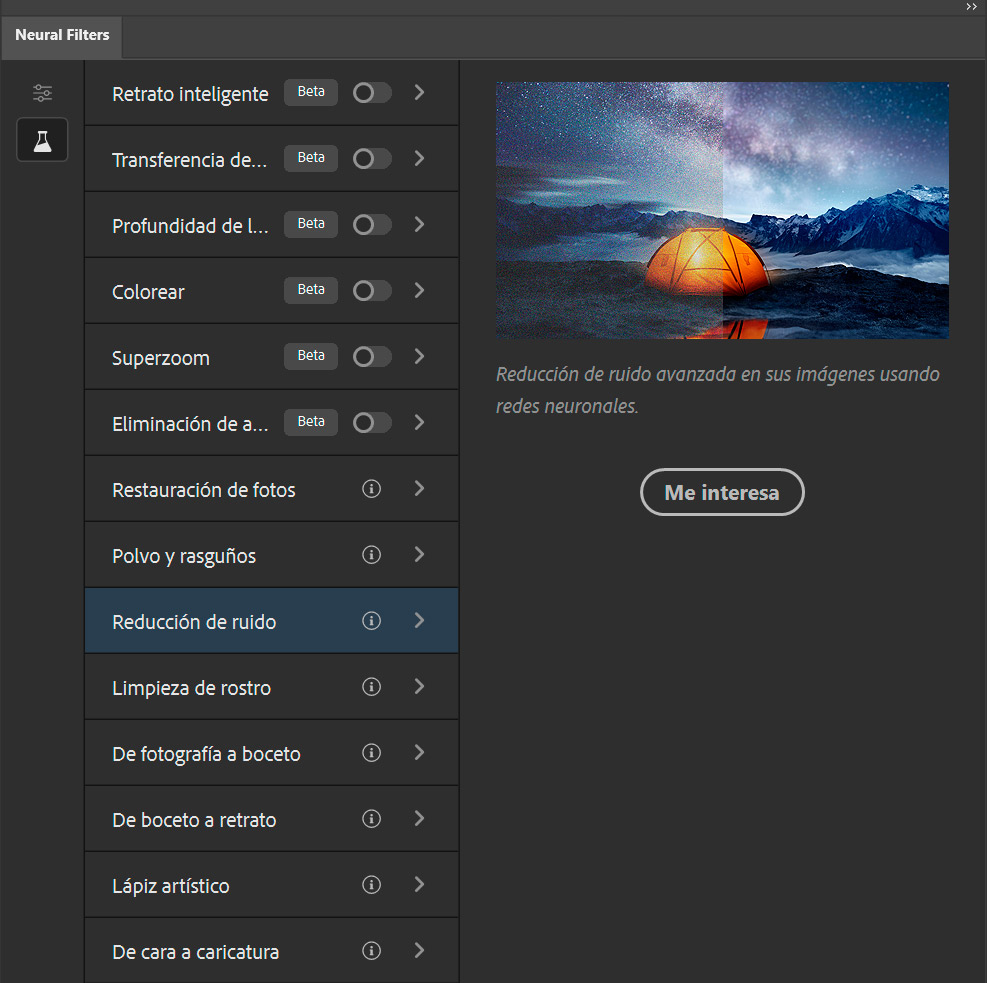
Task: Click info icon for De fotografía a boceto
Action: click(371, 752)
